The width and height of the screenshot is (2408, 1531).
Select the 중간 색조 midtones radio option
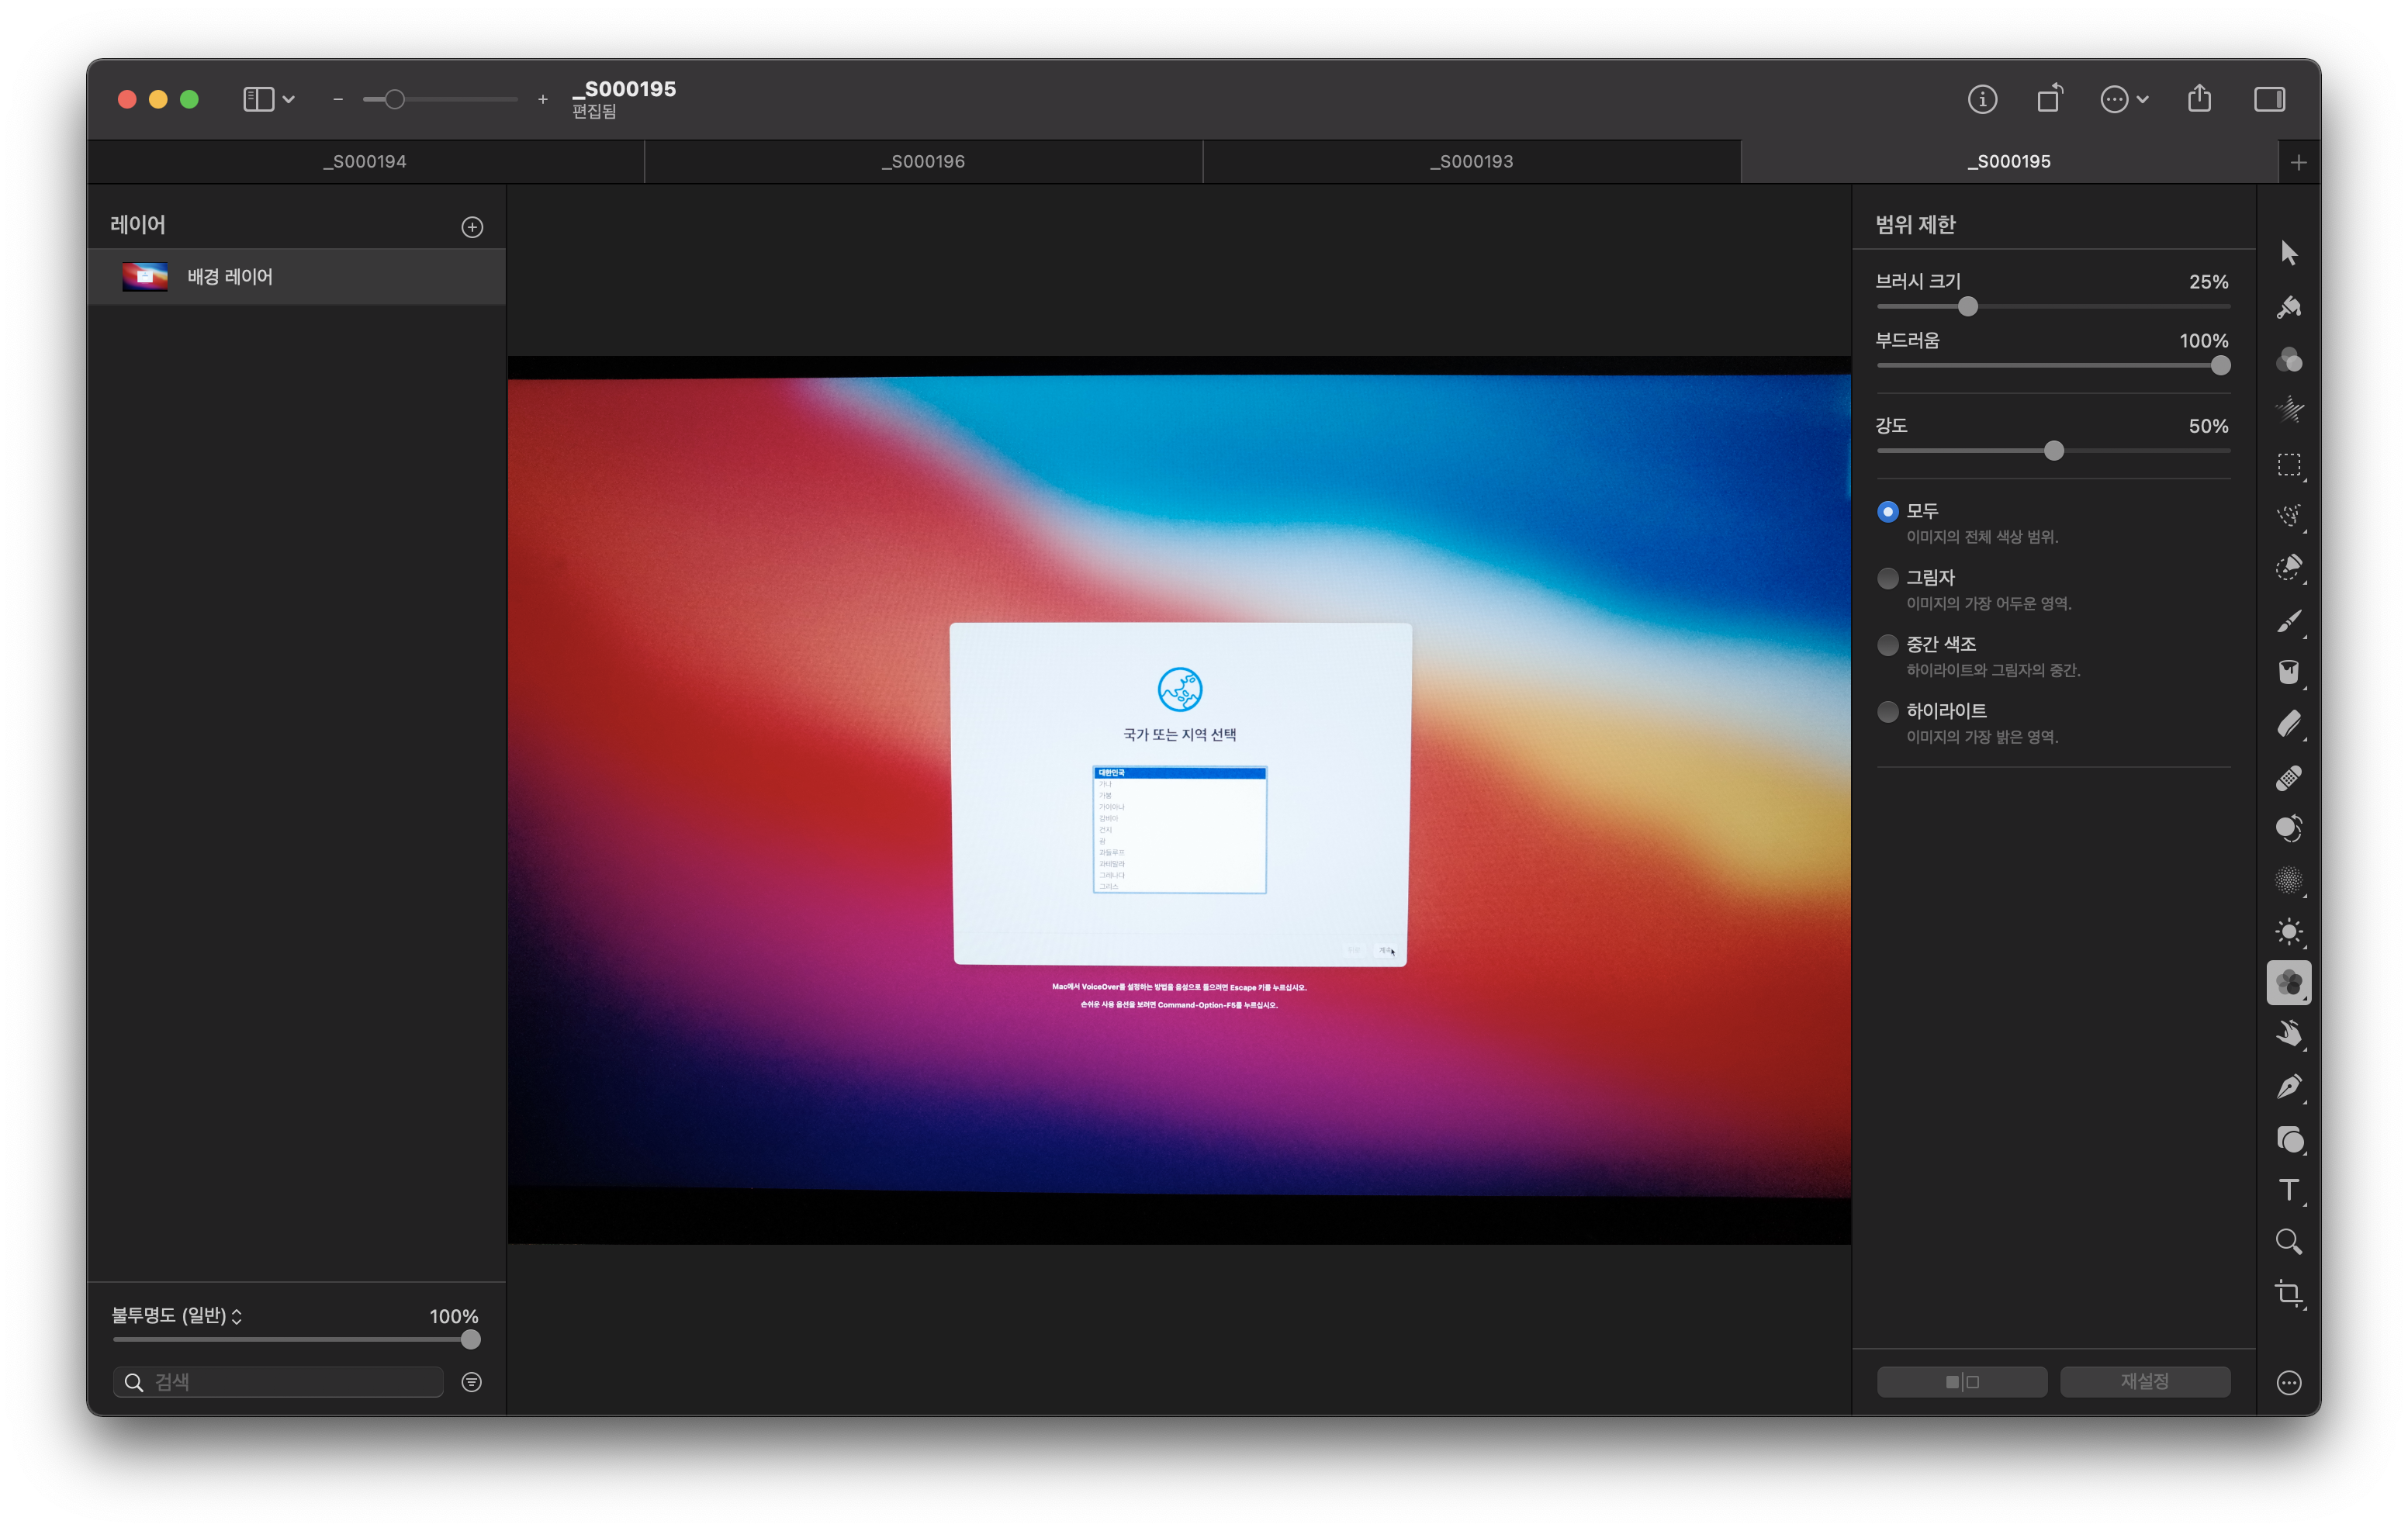[x=1887, y=645]
